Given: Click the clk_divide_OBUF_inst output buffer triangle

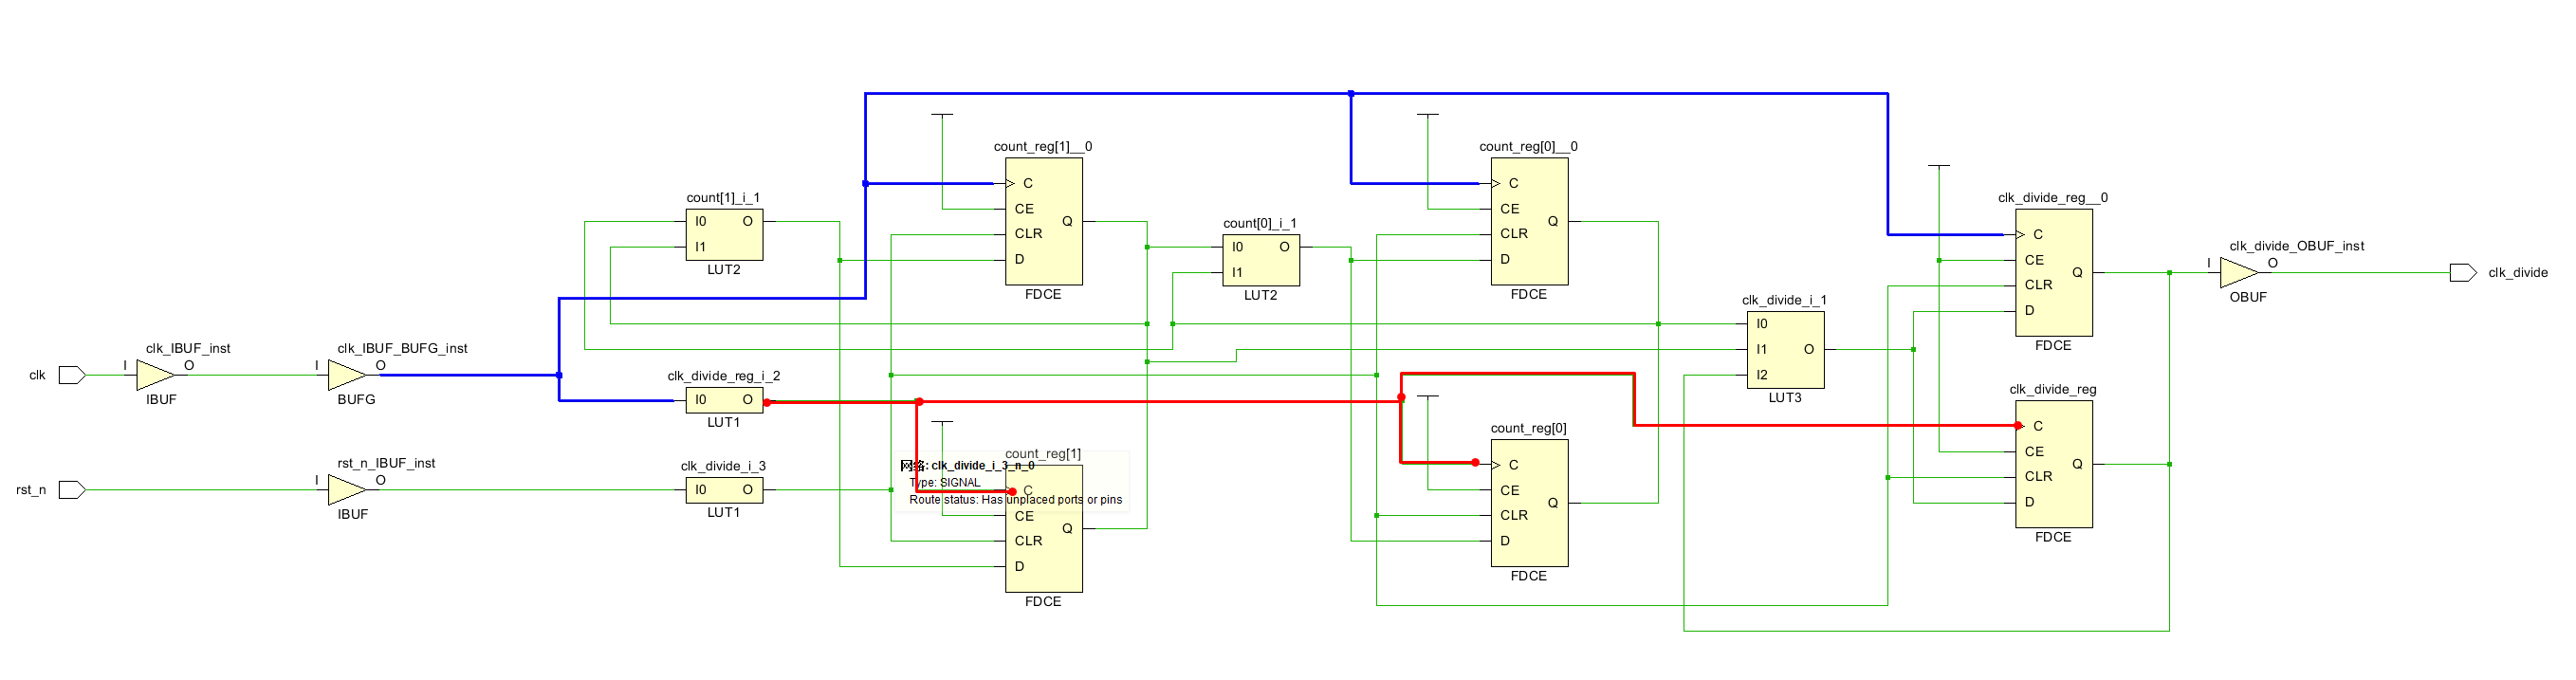Looking at the screenshot, I should coord(2239,273).
